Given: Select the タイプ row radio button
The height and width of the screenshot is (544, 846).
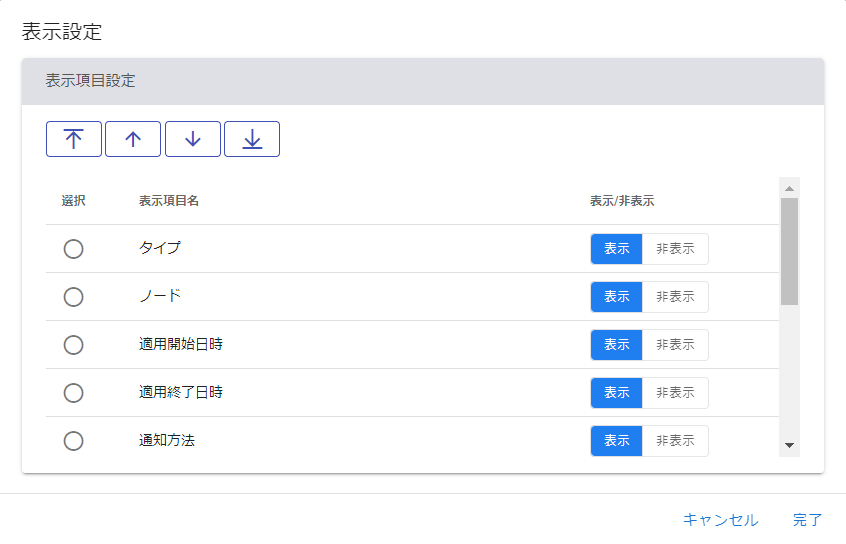Looking at the screenshot, I should click(73, 249).
